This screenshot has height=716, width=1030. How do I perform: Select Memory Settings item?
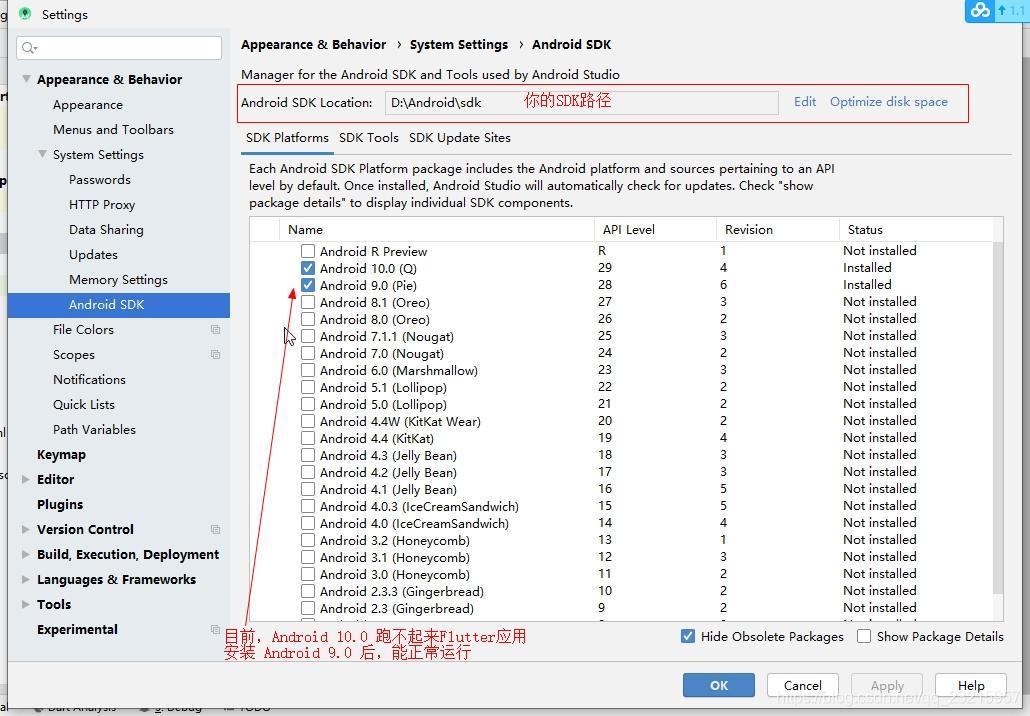(x=118, y=279)
